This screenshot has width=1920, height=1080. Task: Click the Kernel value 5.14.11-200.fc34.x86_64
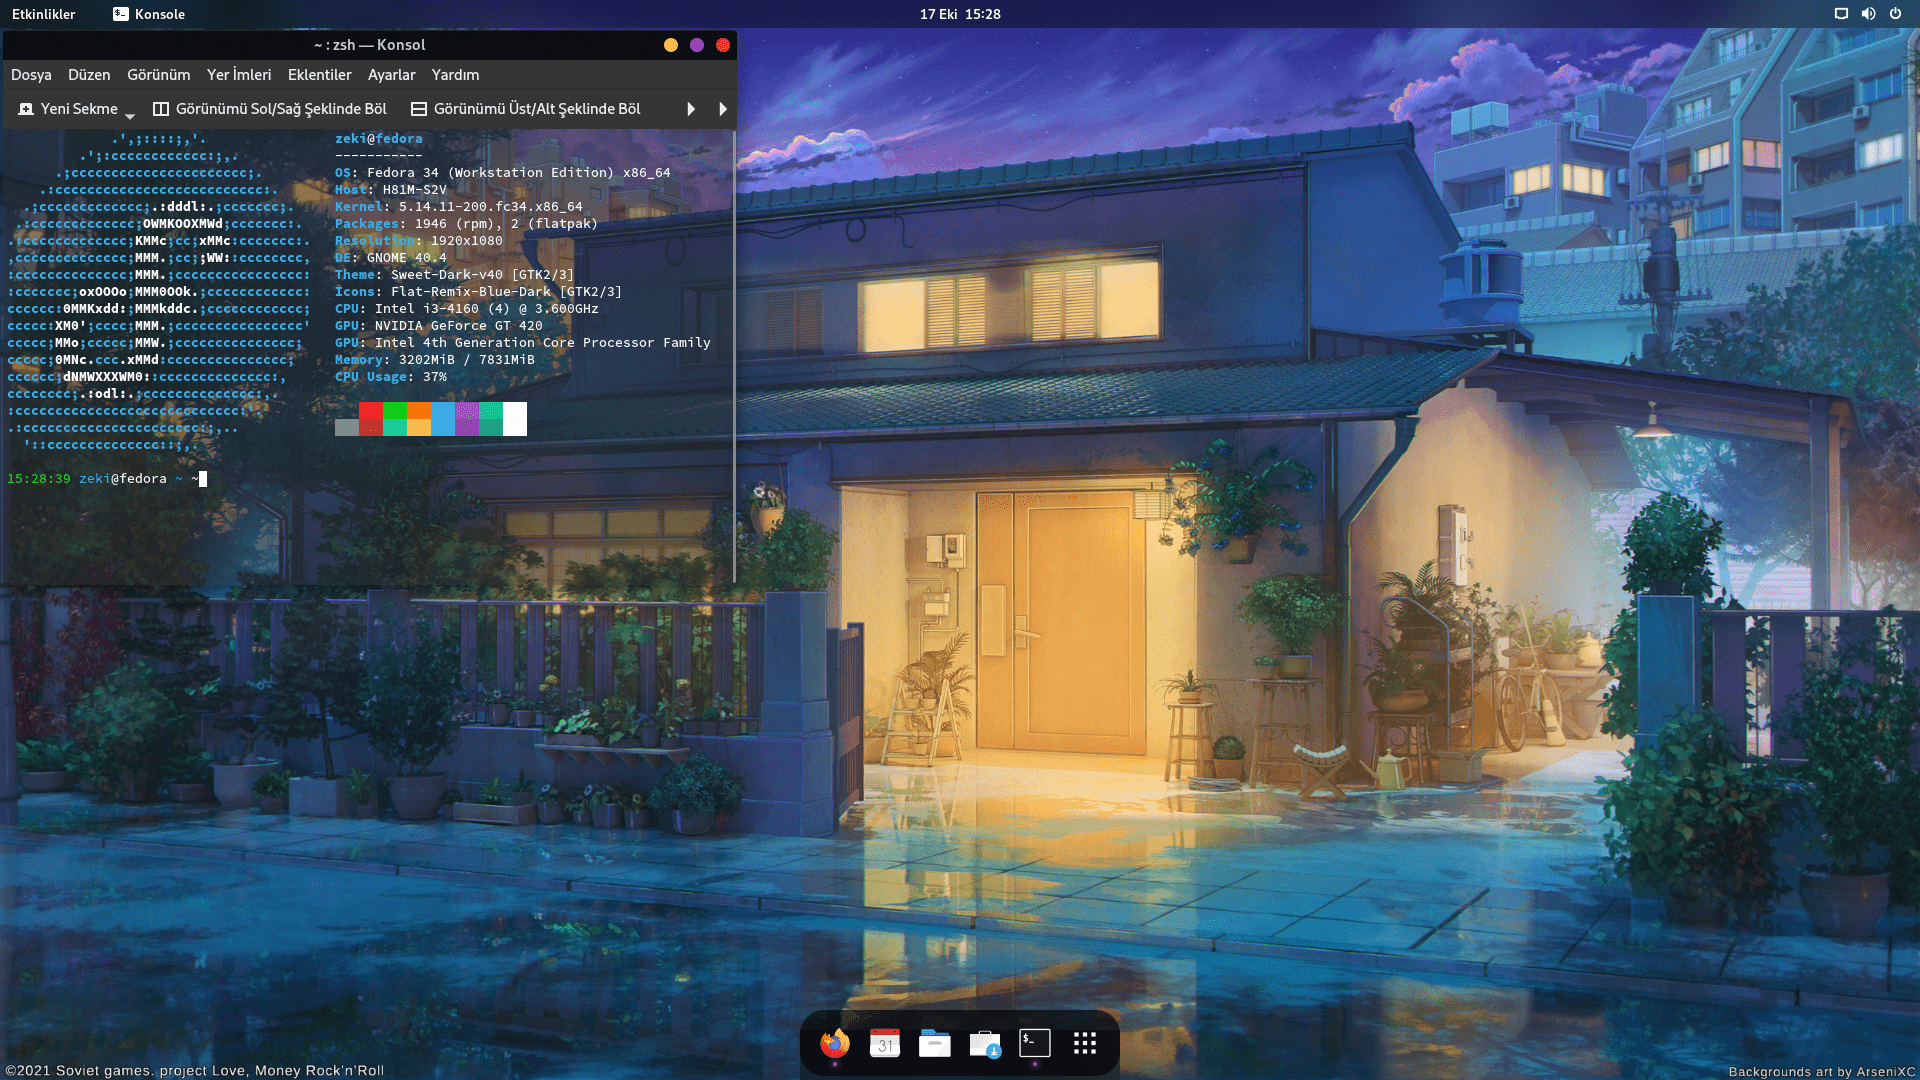491,207
